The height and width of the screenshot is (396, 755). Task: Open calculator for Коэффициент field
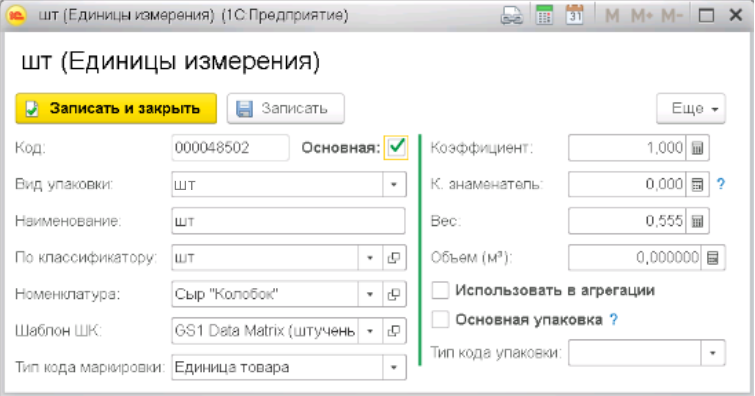click(x=697, y=148)
